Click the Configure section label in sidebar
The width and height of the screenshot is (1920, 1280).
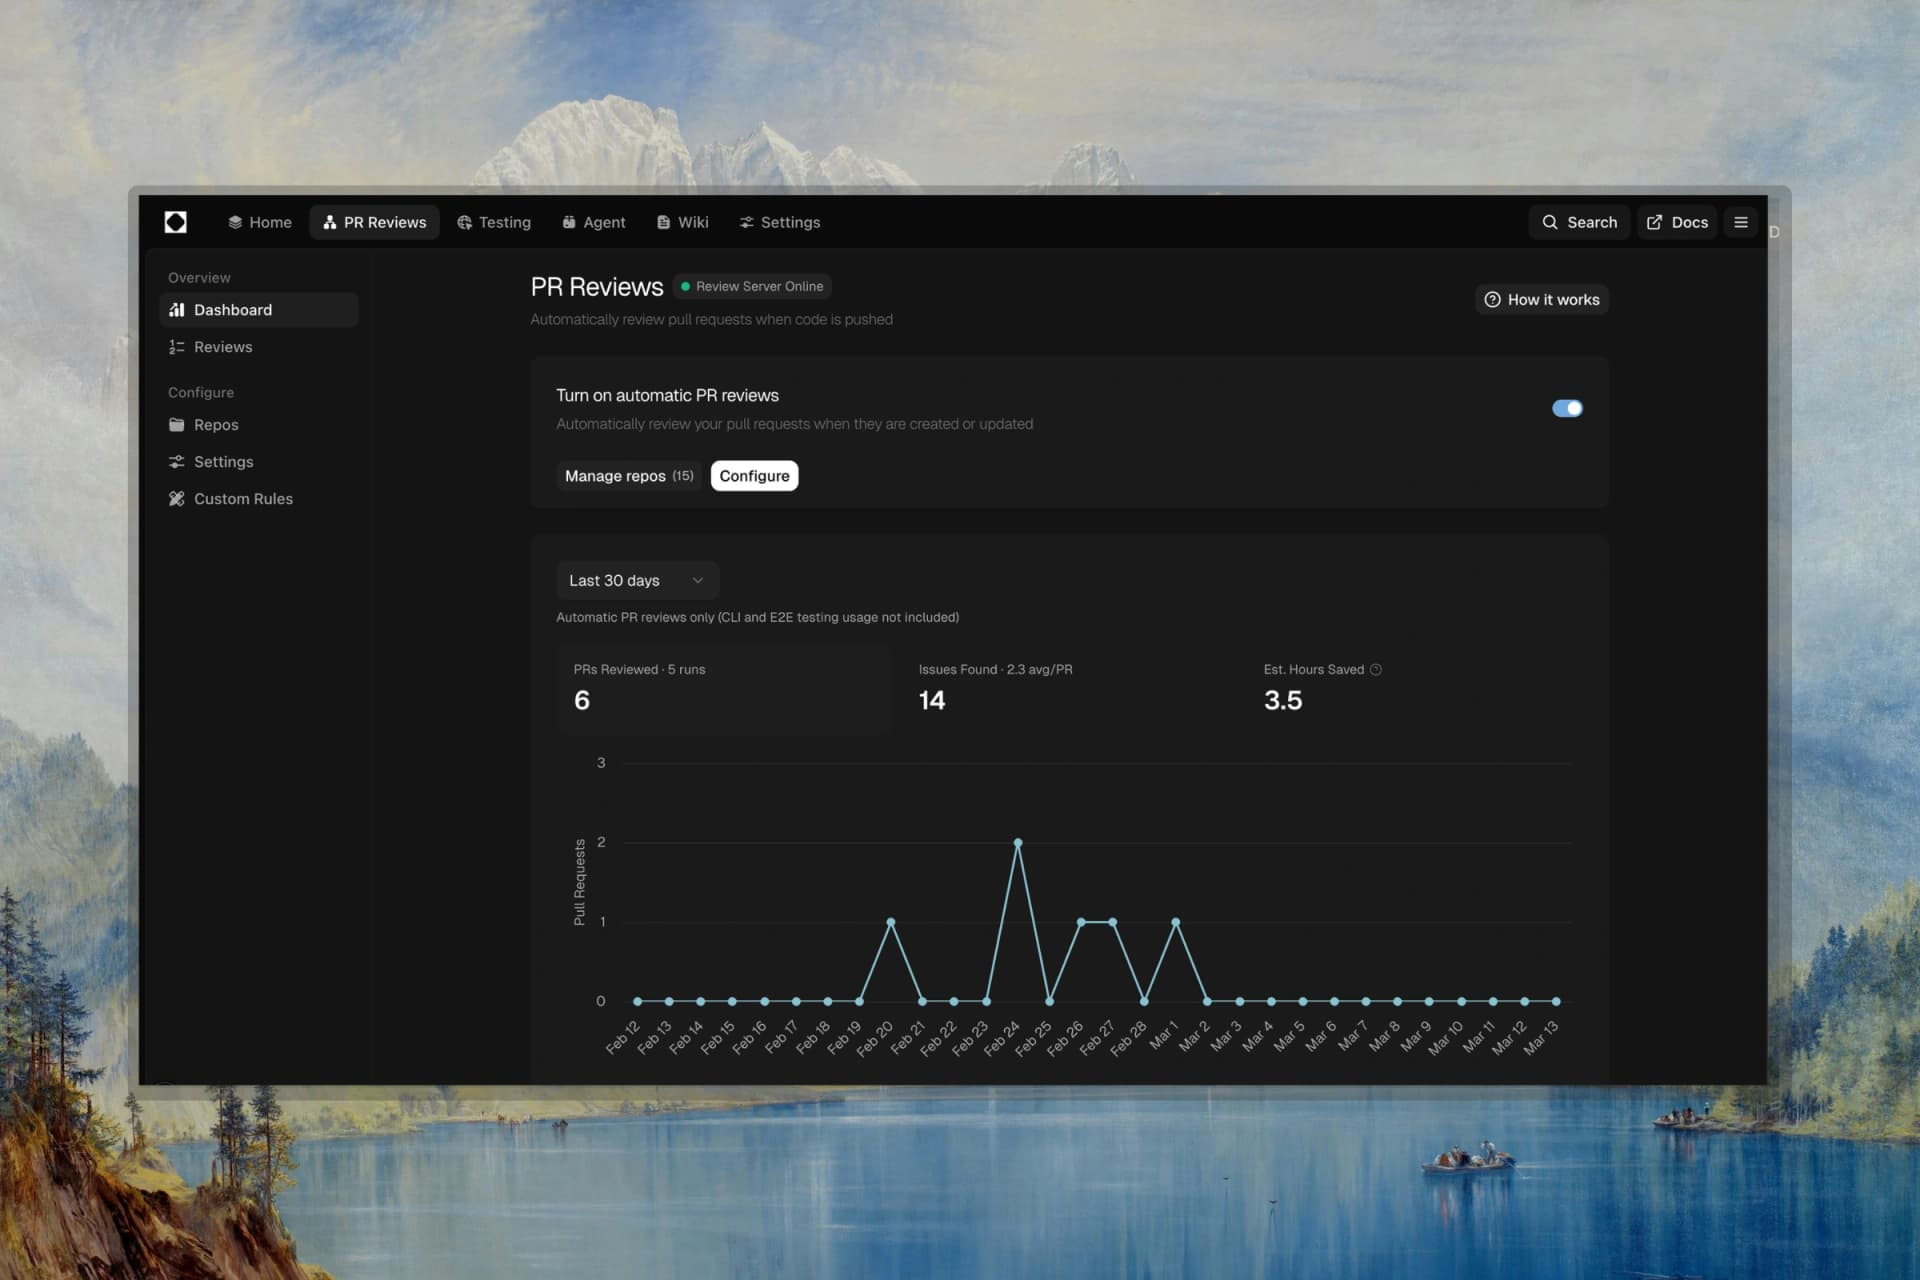(x=201, y=393)
